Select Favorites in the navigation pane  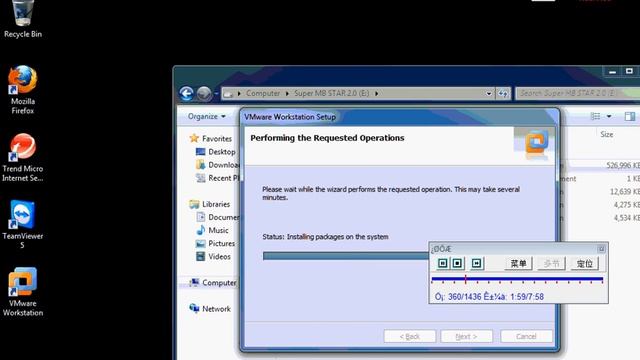coord(217,139)
